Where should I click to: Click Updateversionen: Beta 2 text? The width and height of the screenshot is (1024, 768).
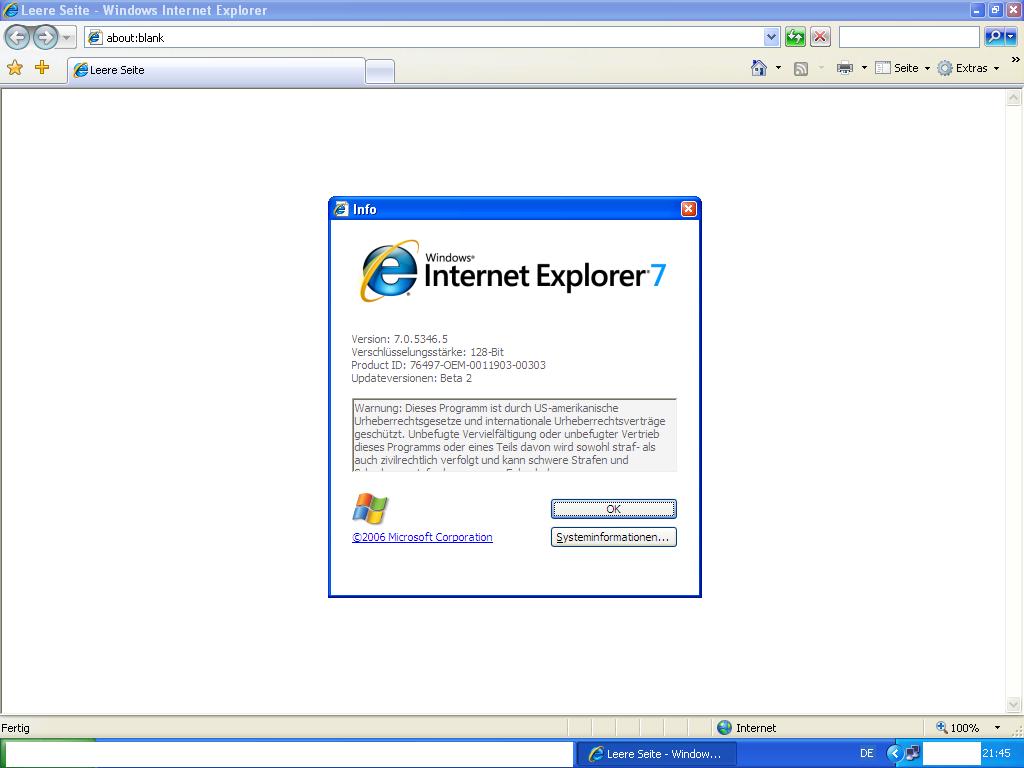click(411, 378)
